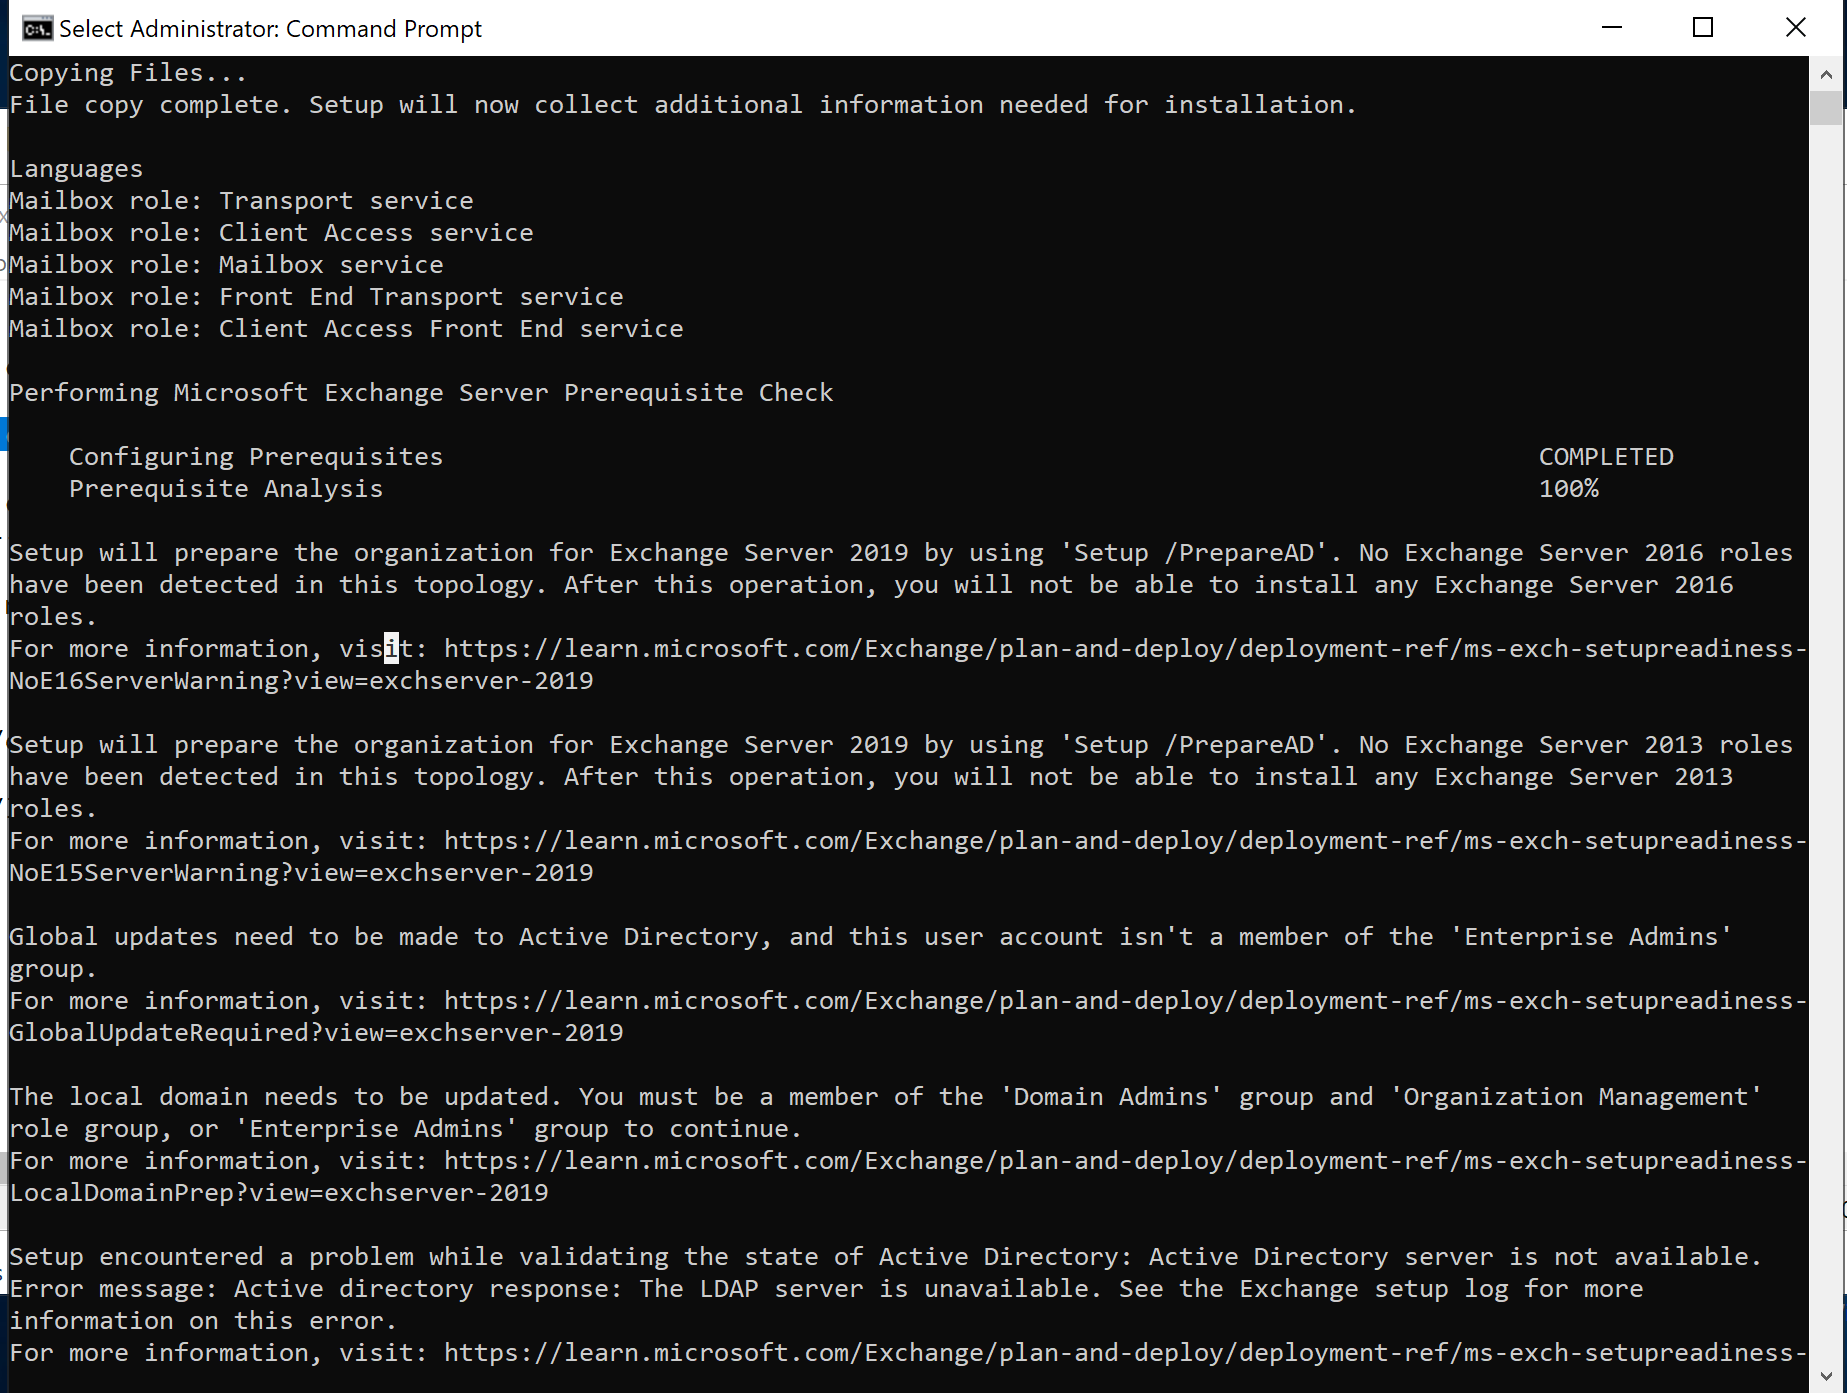1847x1393 pixels.
Task: Click the scrollbar down arrow
Action: (x=1826, y=1376)
